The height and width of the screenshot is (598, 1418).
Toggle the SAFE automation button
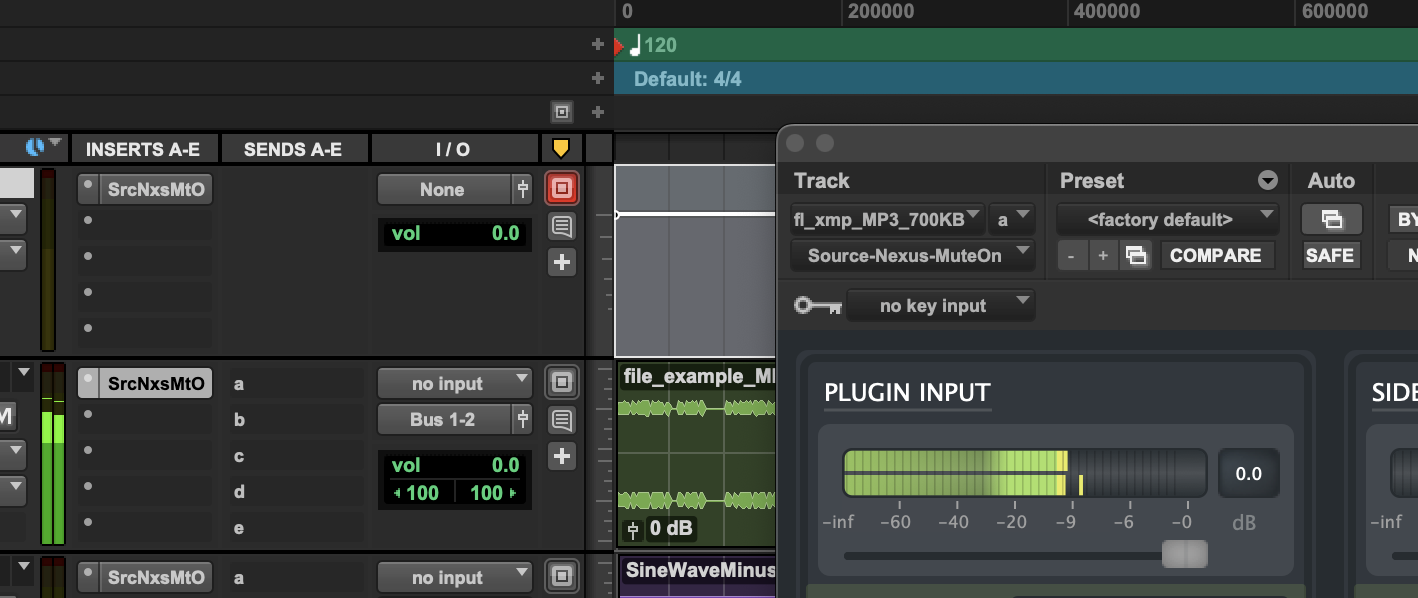(x=1330, y=256)
